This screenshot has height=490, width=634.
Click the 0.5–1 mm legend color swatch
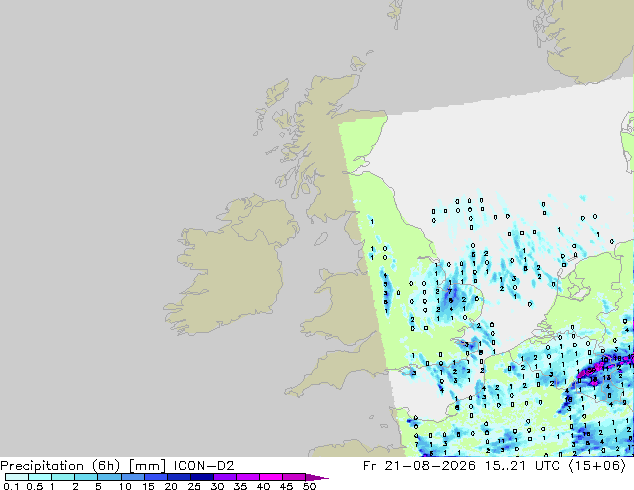pos(40,477)
